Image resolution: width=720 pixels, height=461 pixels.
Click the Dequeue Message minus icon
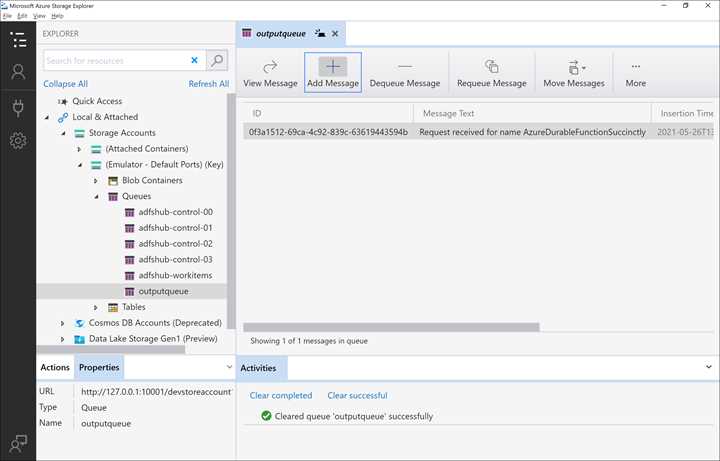pos(405,67)
